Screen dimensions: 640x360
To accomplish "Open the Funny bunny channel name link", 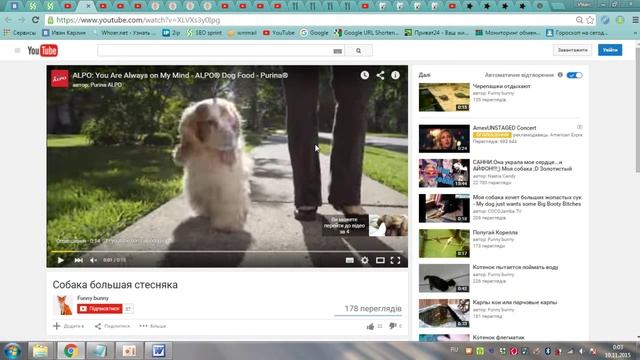I will pos(93,298).
